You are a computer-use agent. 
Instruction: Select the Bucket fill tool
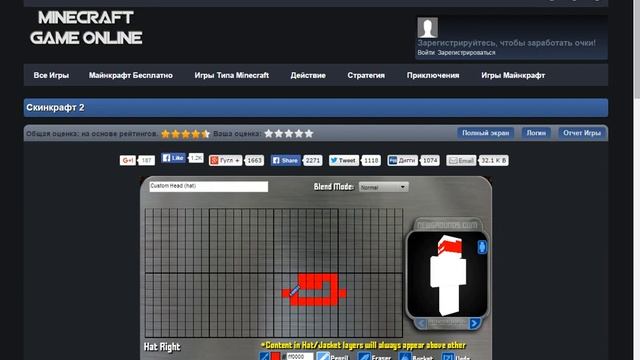click(x=416, y=357)
